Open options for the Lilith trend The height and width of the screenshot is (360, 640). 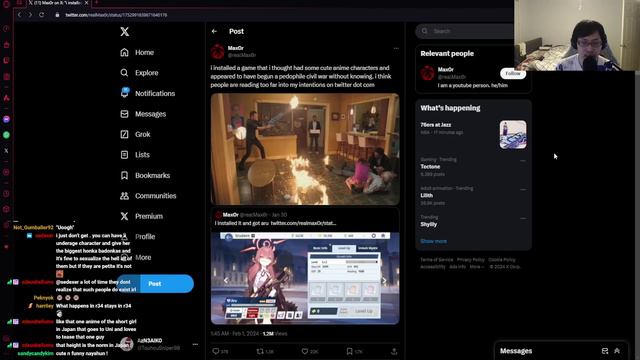[x=523, y=189]
